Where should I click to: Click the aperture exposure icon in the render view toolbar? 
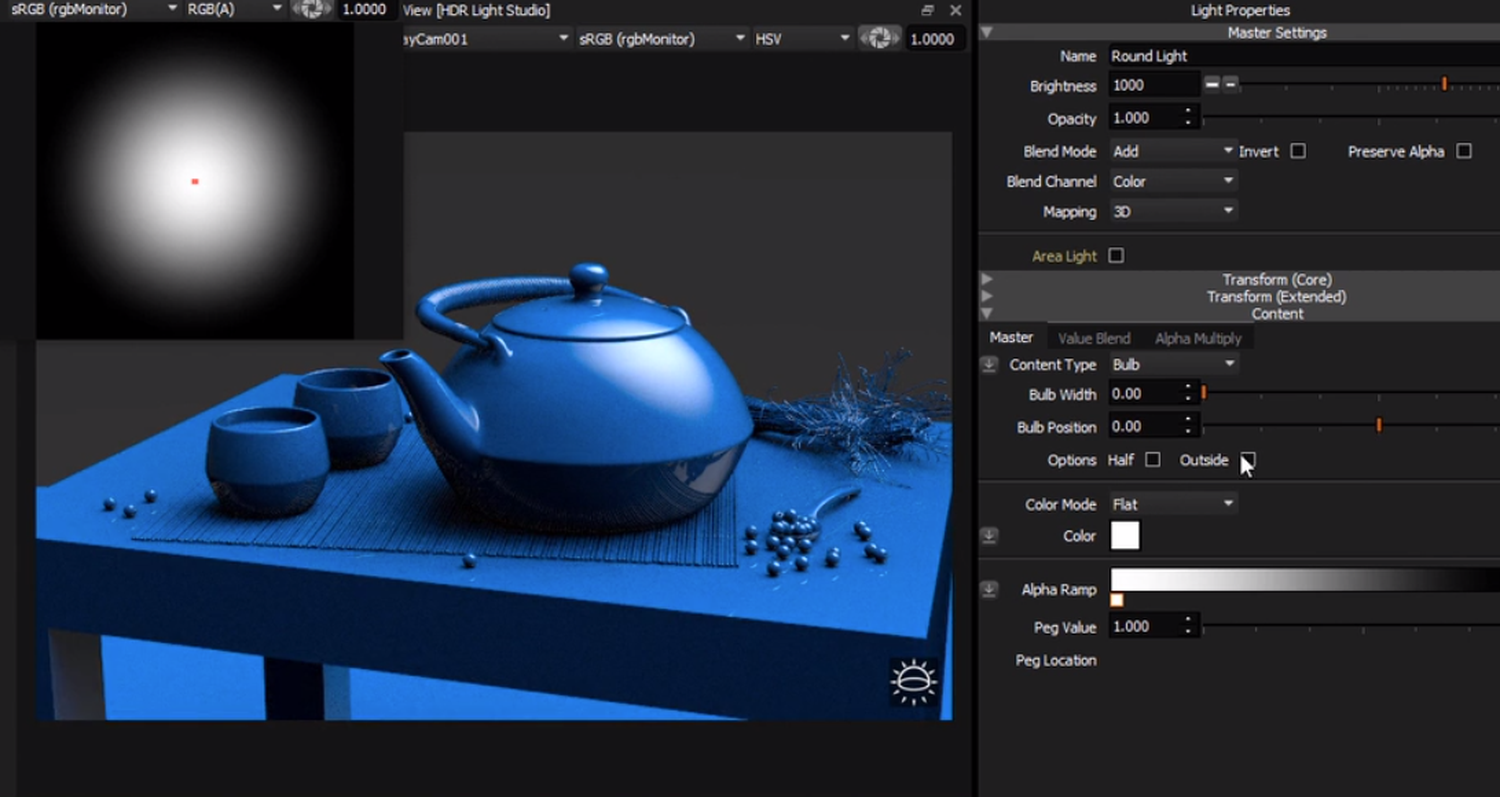(879, 38)
